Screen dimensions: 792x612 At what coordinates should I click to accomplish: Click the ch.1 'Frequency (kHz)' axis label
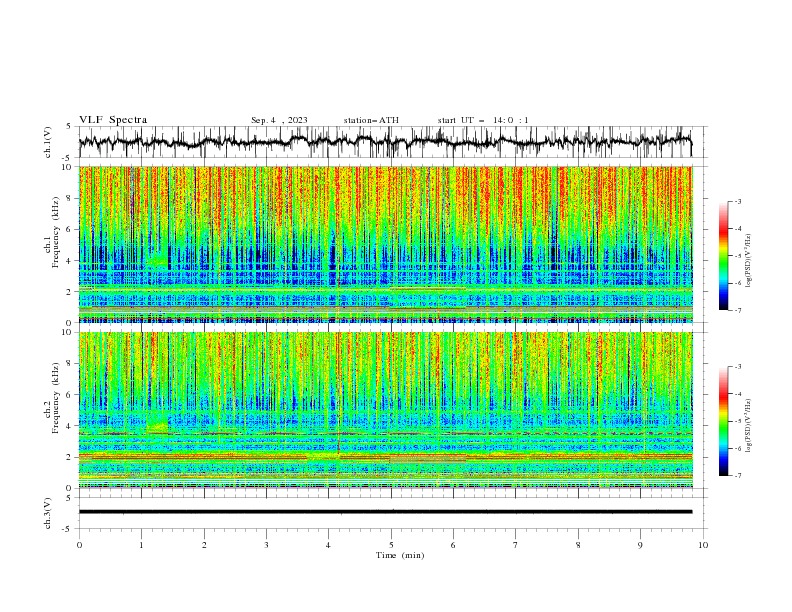(55, 233)
